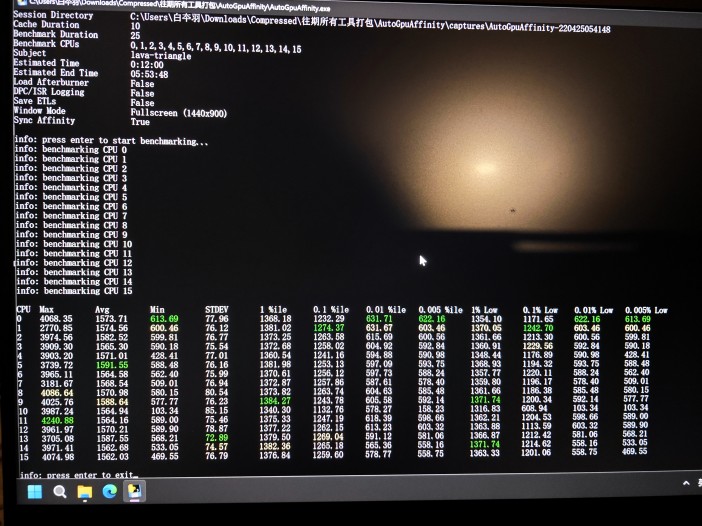Click green 0.1 %ile value 1274.37
The width and height of the screenshot is (702, 526).
tap(329, 328)
